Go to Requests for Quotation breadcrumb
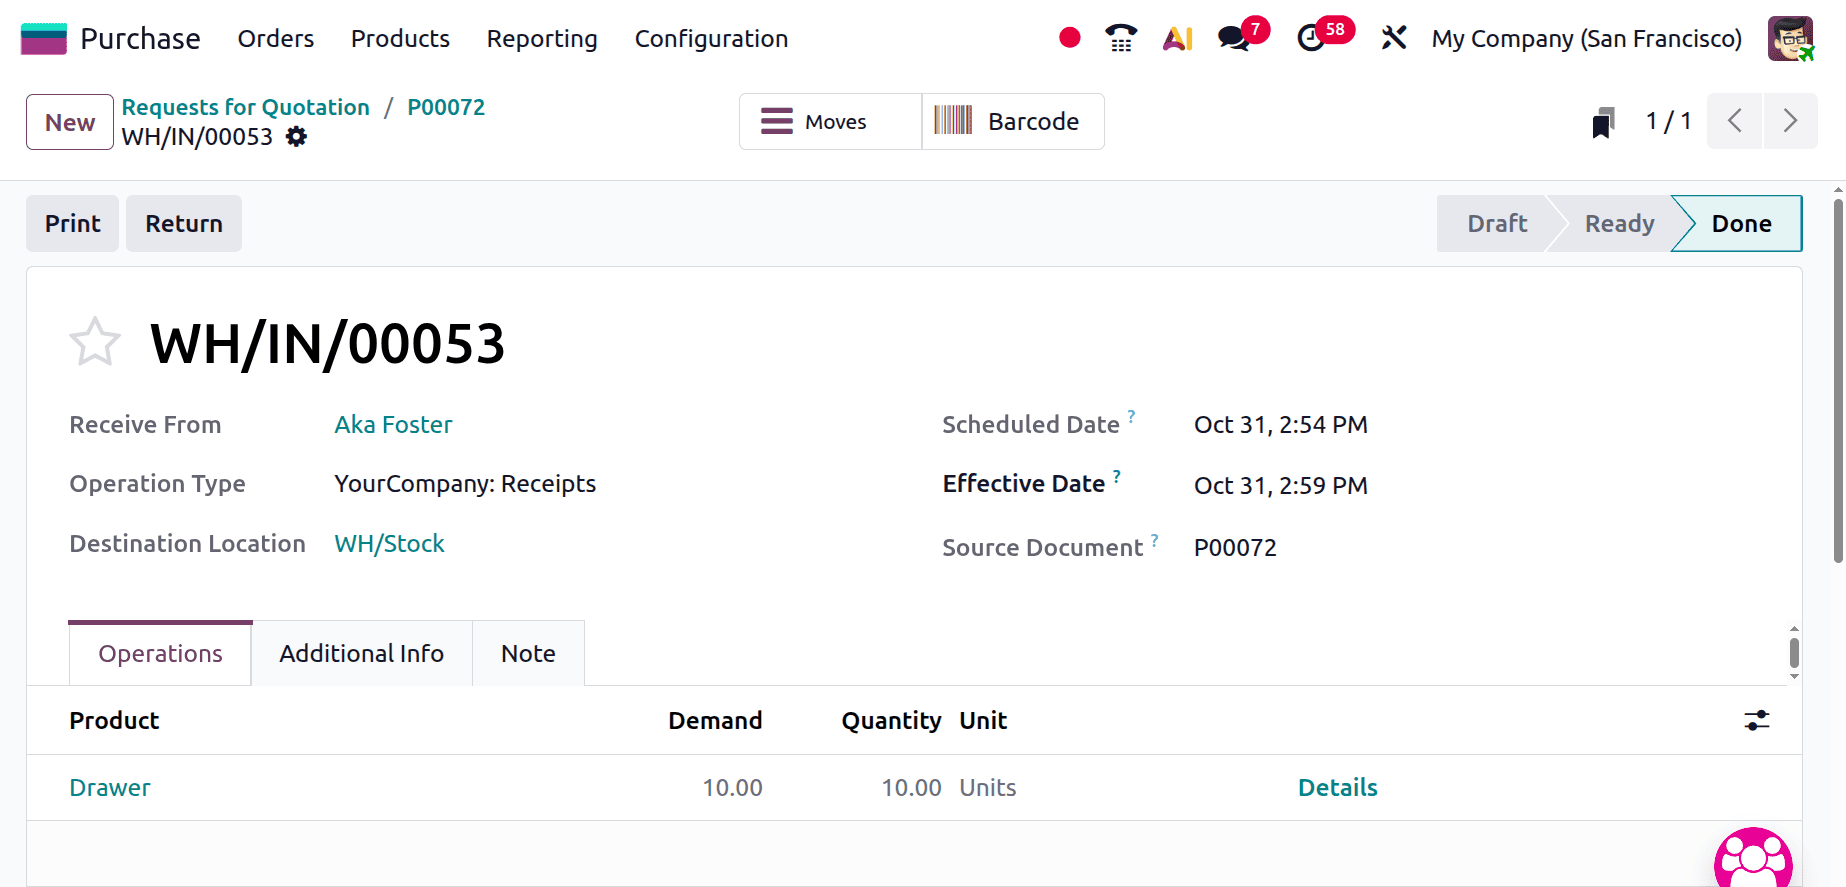The width and height of the screenshot is (1846, 887). pyautogui.click(x=246, y=107)
